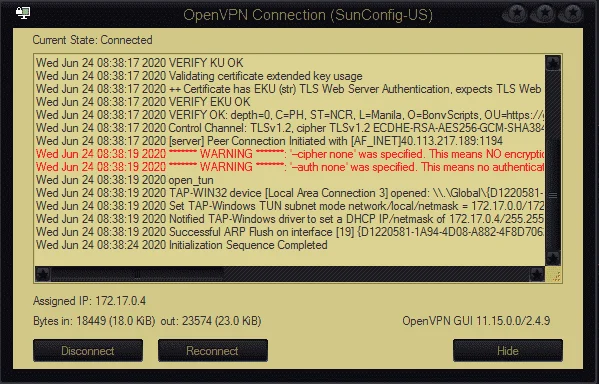Click the 'Assigned IP: 172.17.0.4' text
599x384 pixels.
(89, 301)
